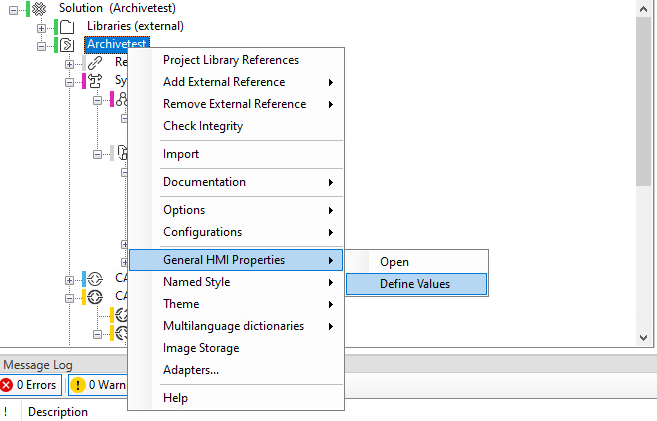The image size is (657, 421).
Task: Click the system node icon beside Sy
Action: pyautogui.click(x=95, y=81)
